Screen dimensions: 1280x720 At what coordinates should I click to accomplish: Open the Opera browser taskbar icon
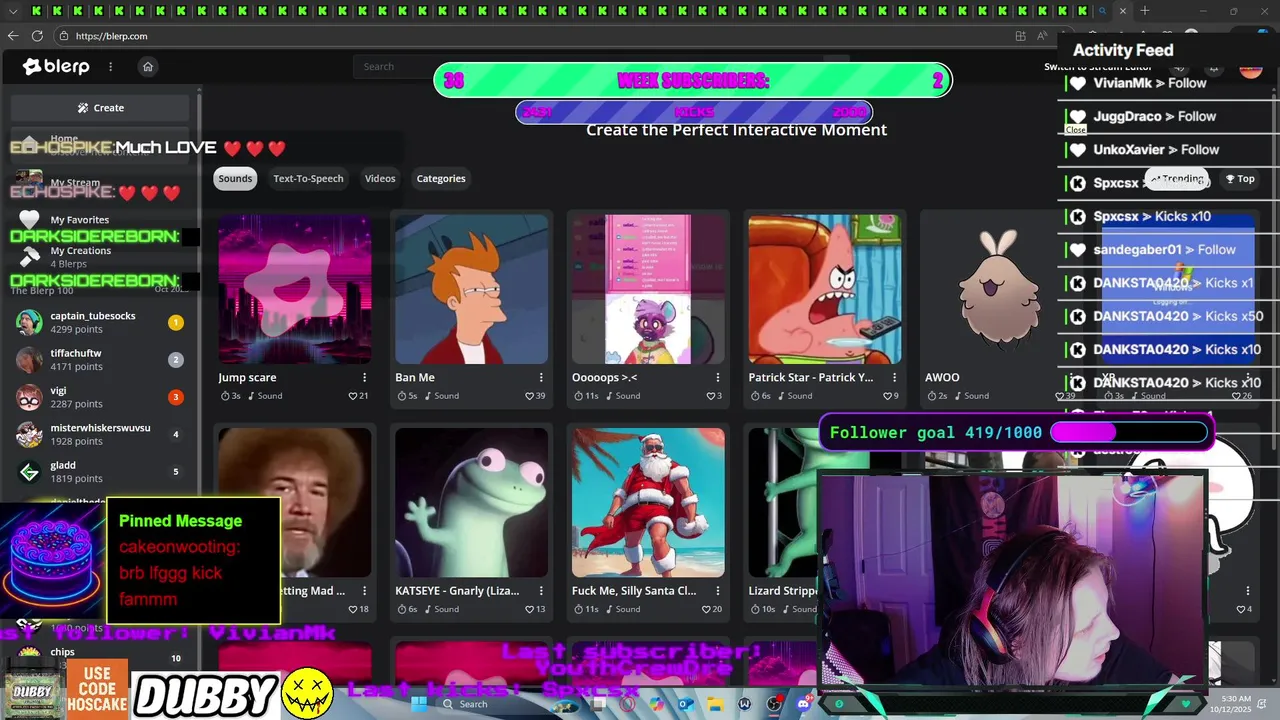tap(628, 704)
